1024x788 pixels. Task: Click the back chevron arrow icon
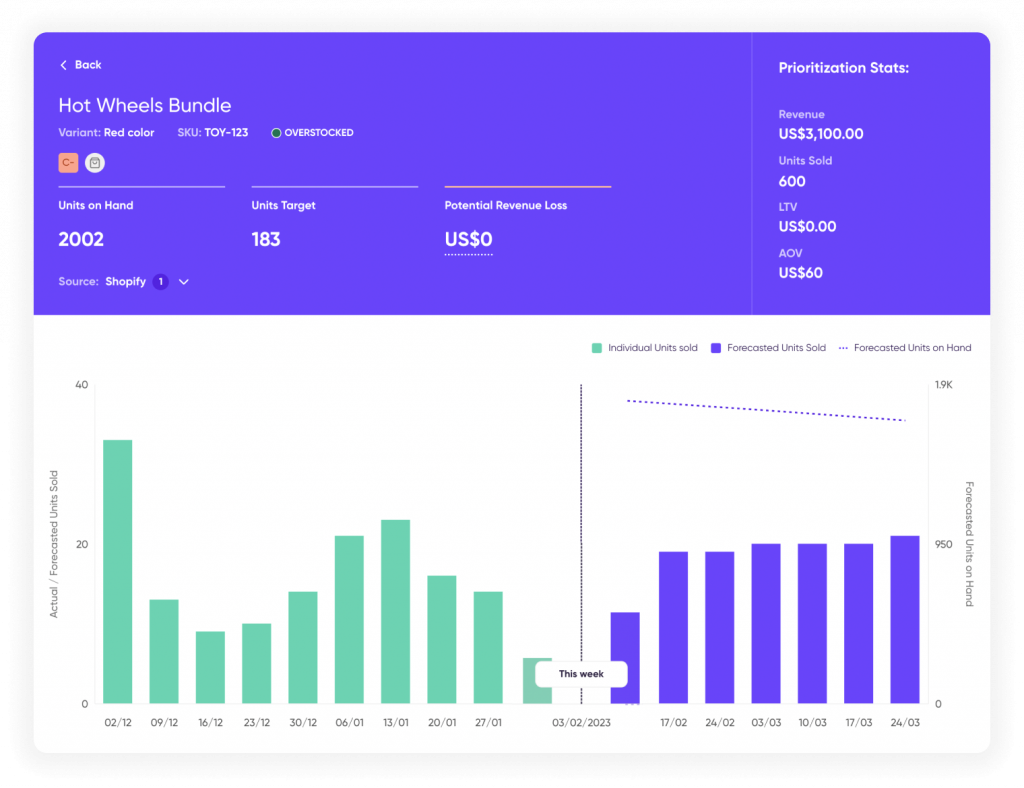click(x=63, y=65)
